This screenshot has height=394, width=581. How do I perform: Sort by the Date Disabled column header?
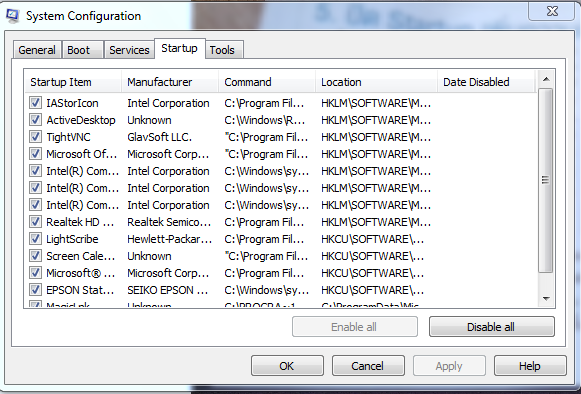[486, 82]
